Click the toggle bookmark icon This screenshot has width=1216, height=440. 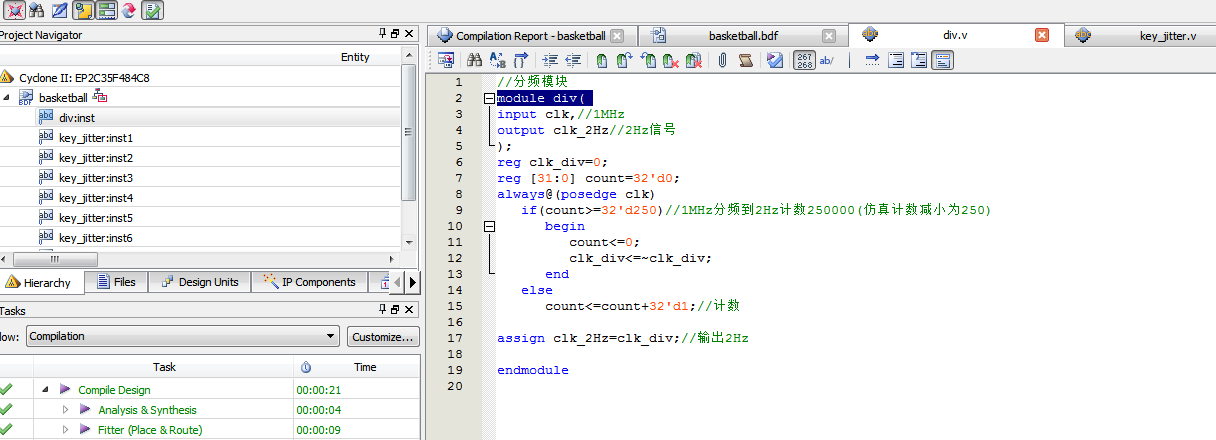pos(602,60)
